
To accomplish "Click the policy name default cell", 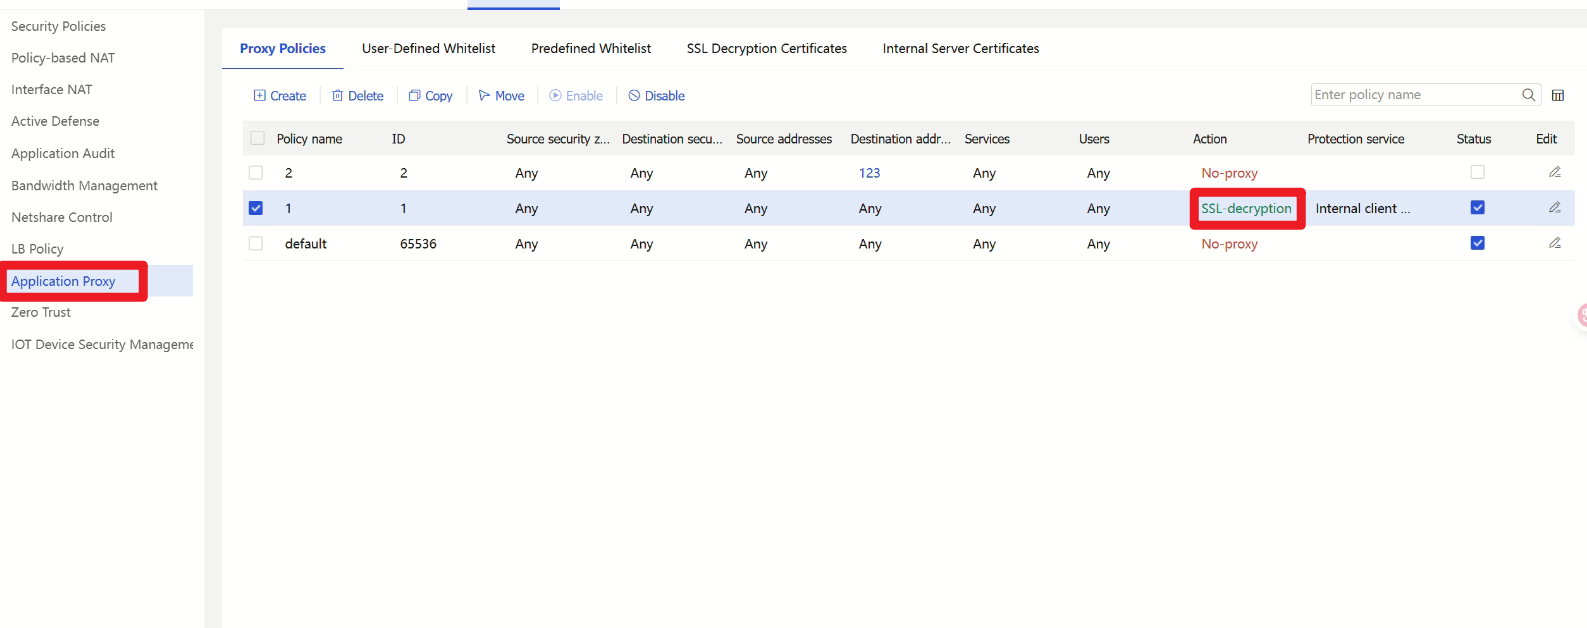I will [306, 244].
